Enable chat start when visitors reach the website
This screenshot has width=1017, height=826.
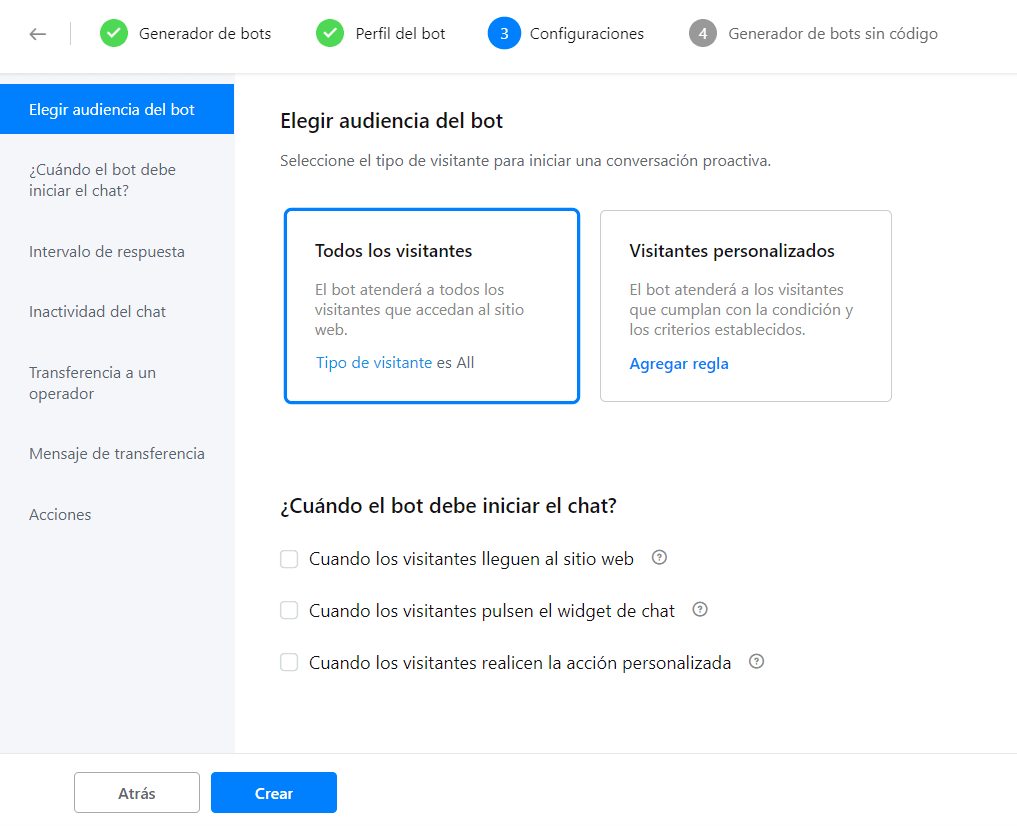pos(289,559)
